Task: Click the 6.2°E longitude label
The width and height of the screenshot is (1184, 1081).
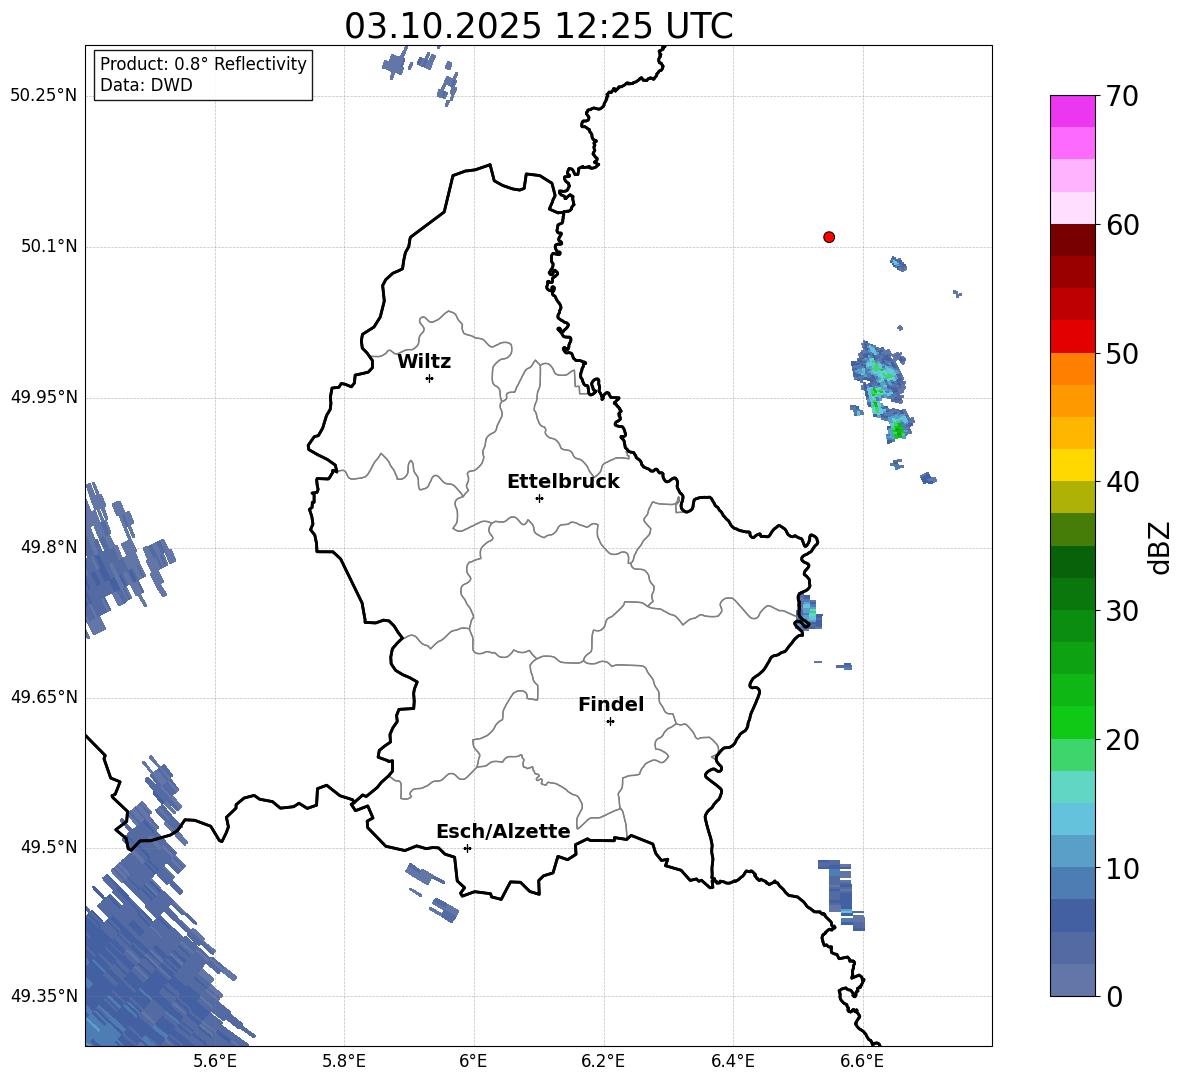Action: [603, 1061]
